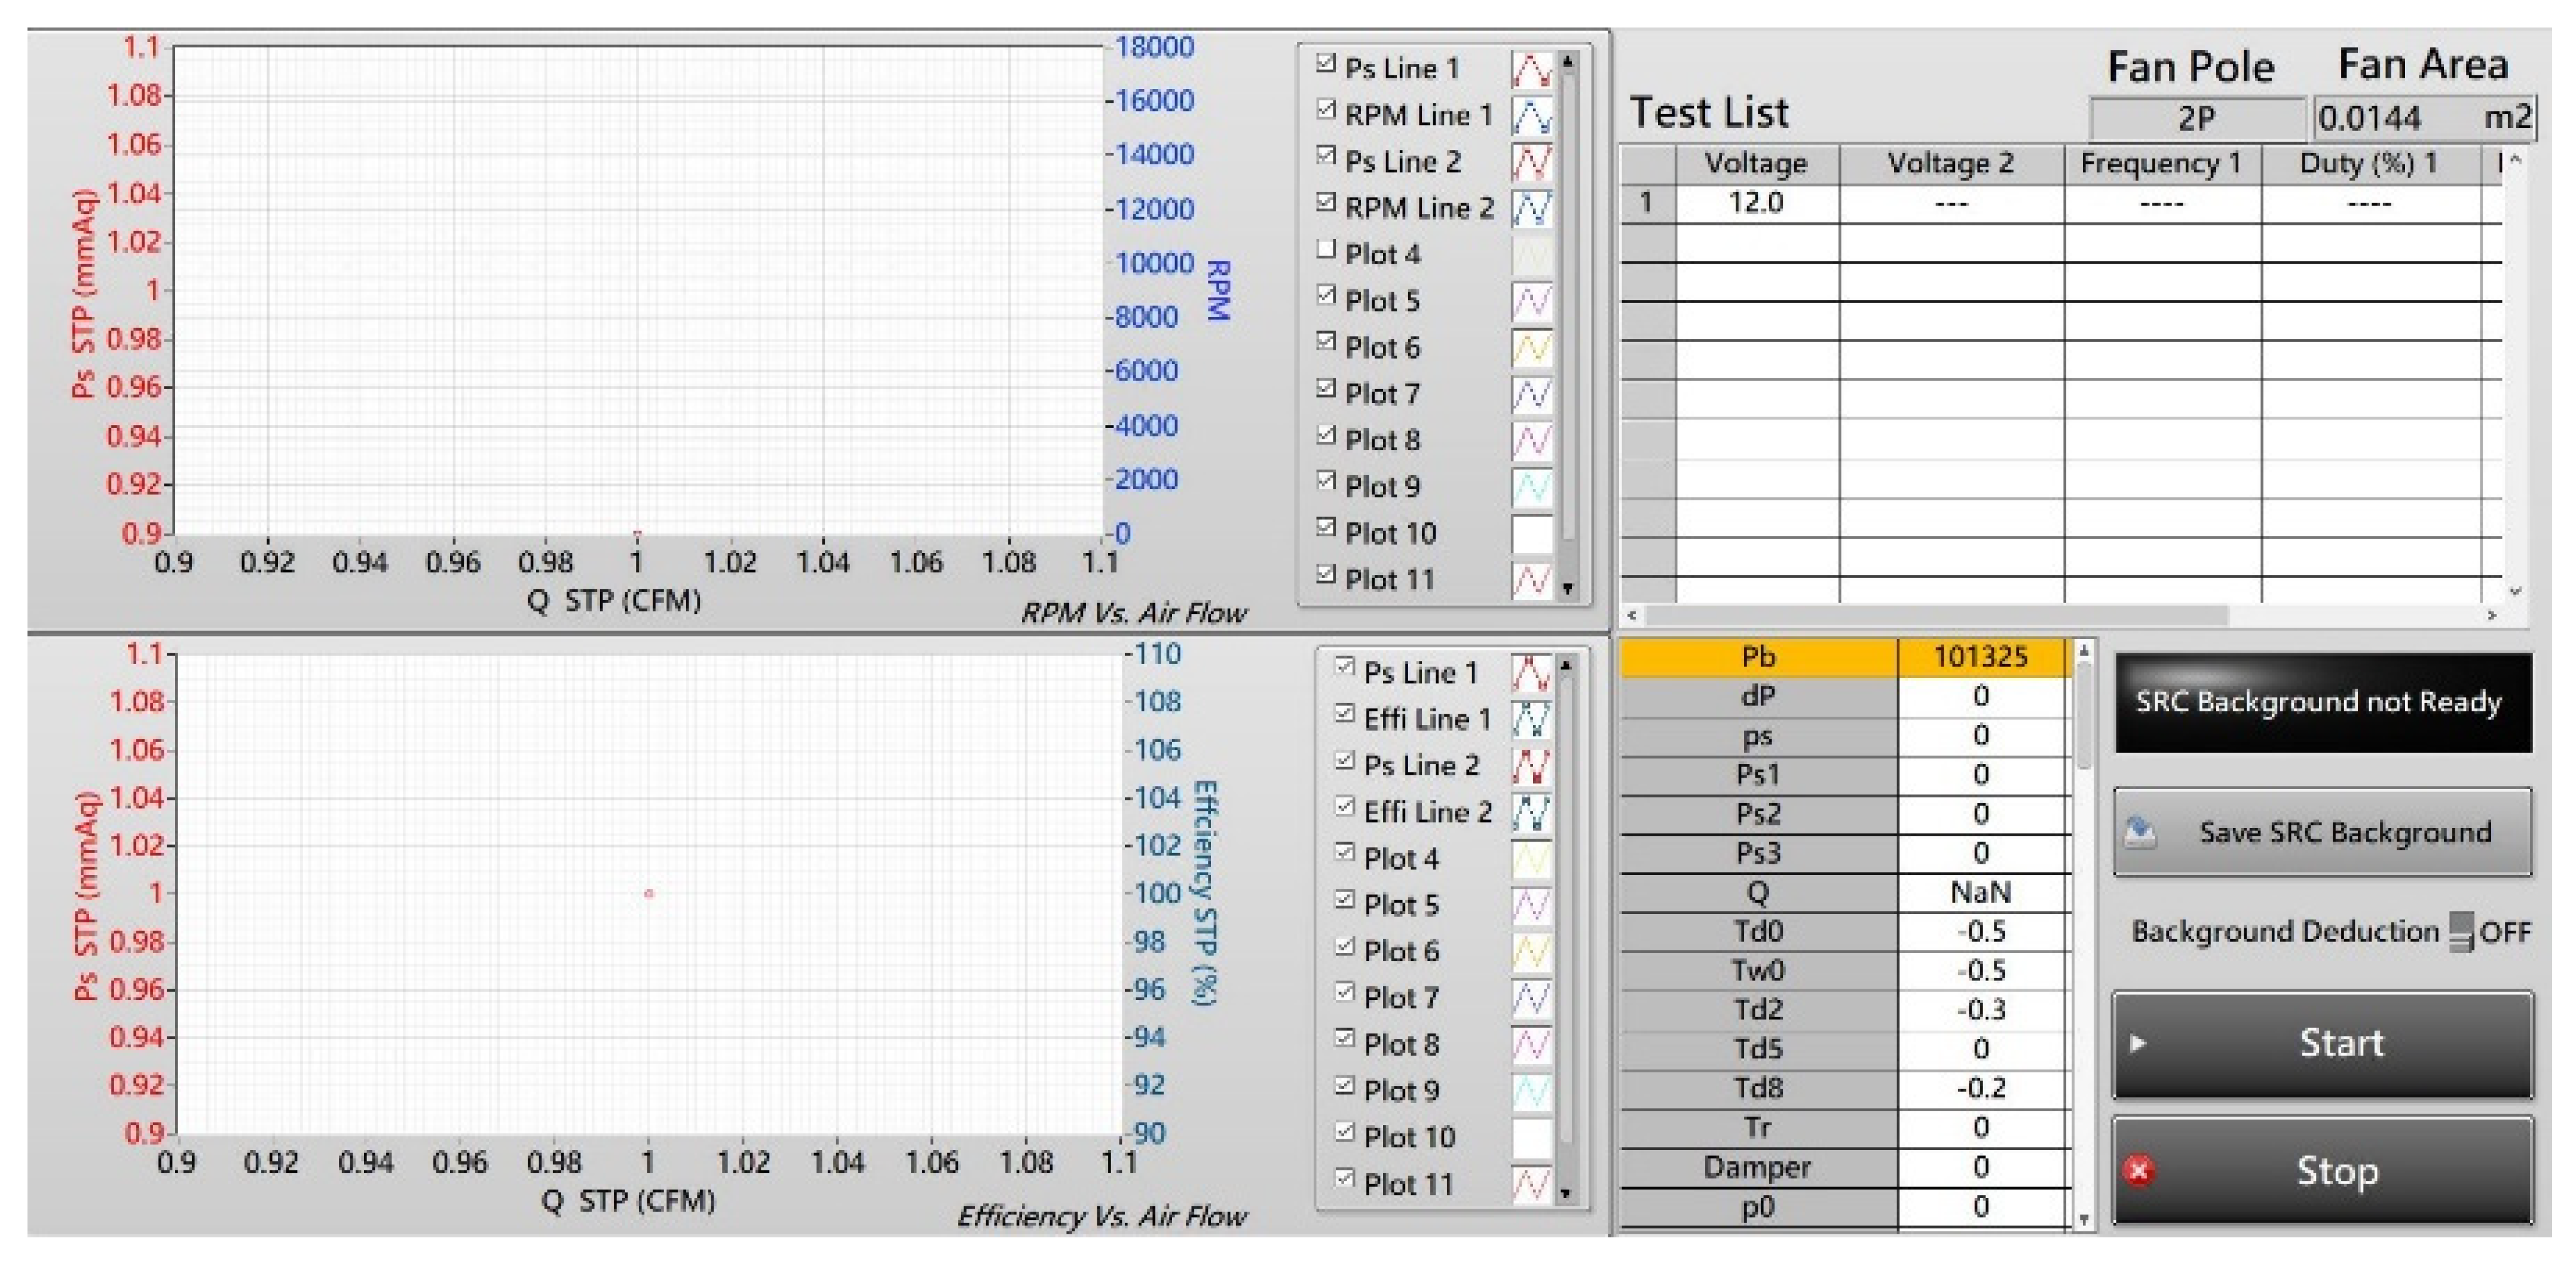Screen dimensions: 2576x1278
Task: Select the Voltage column header
Action: point(1756,163)
